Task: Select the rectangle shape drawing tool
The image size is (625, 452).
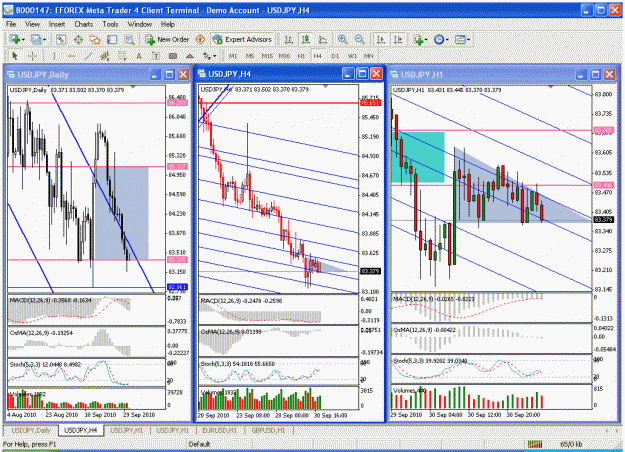Action: (x=173, y=56)
